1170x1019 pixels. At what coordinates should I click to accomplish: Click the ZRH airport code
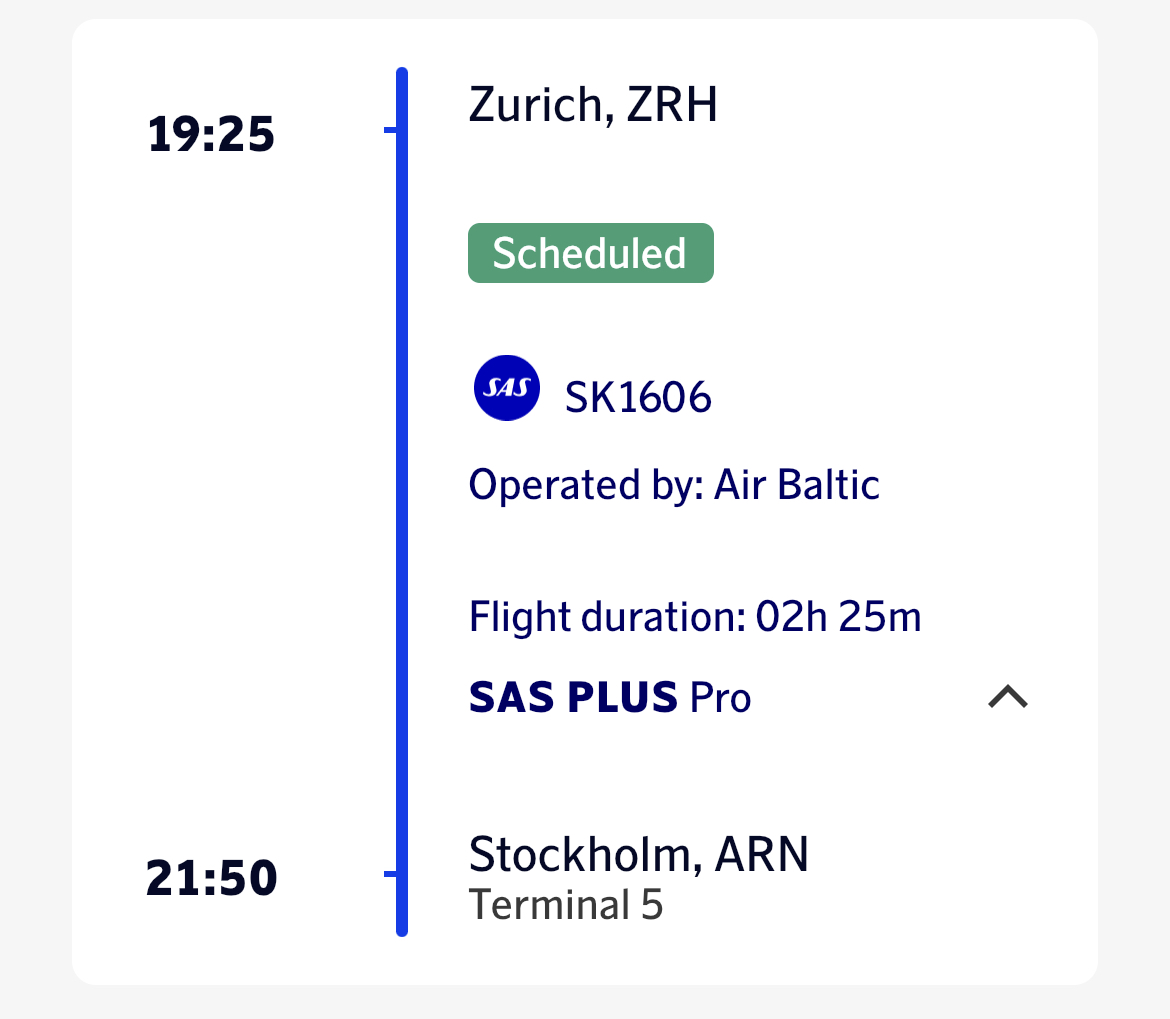pyautogui.click(x=672, y=105)
